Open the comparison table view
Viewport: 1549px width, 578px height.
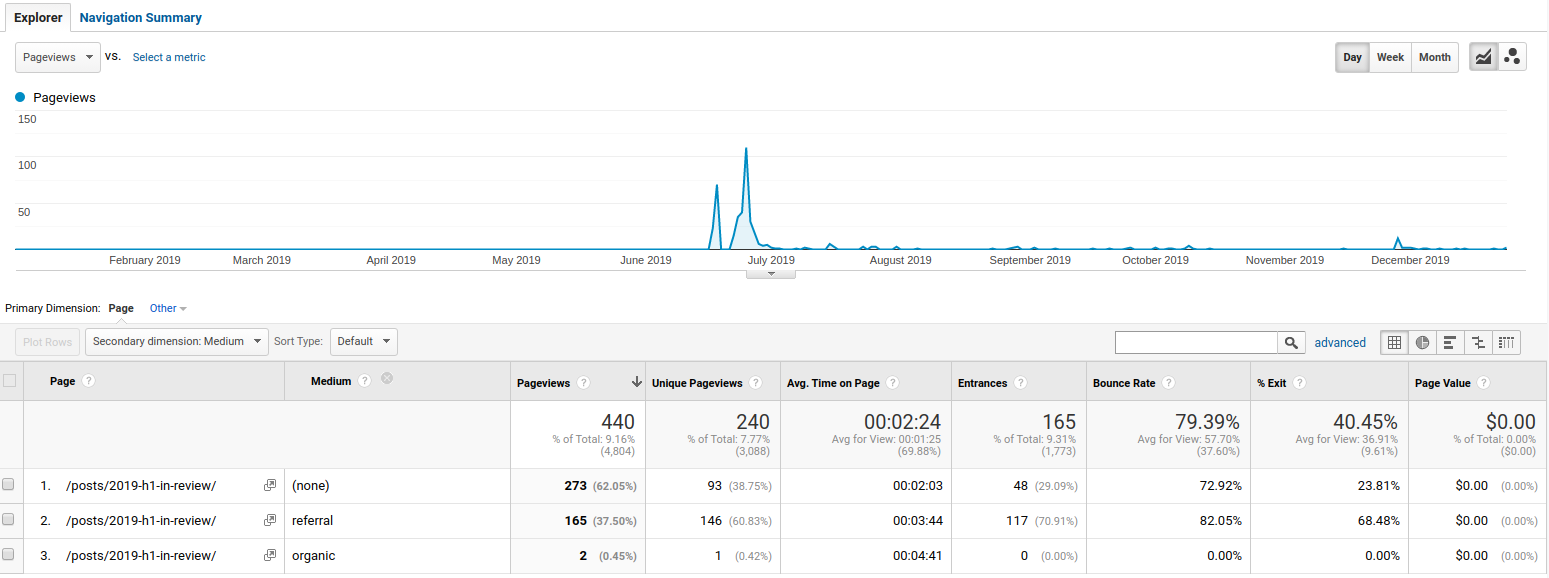tap(1478, 342)
